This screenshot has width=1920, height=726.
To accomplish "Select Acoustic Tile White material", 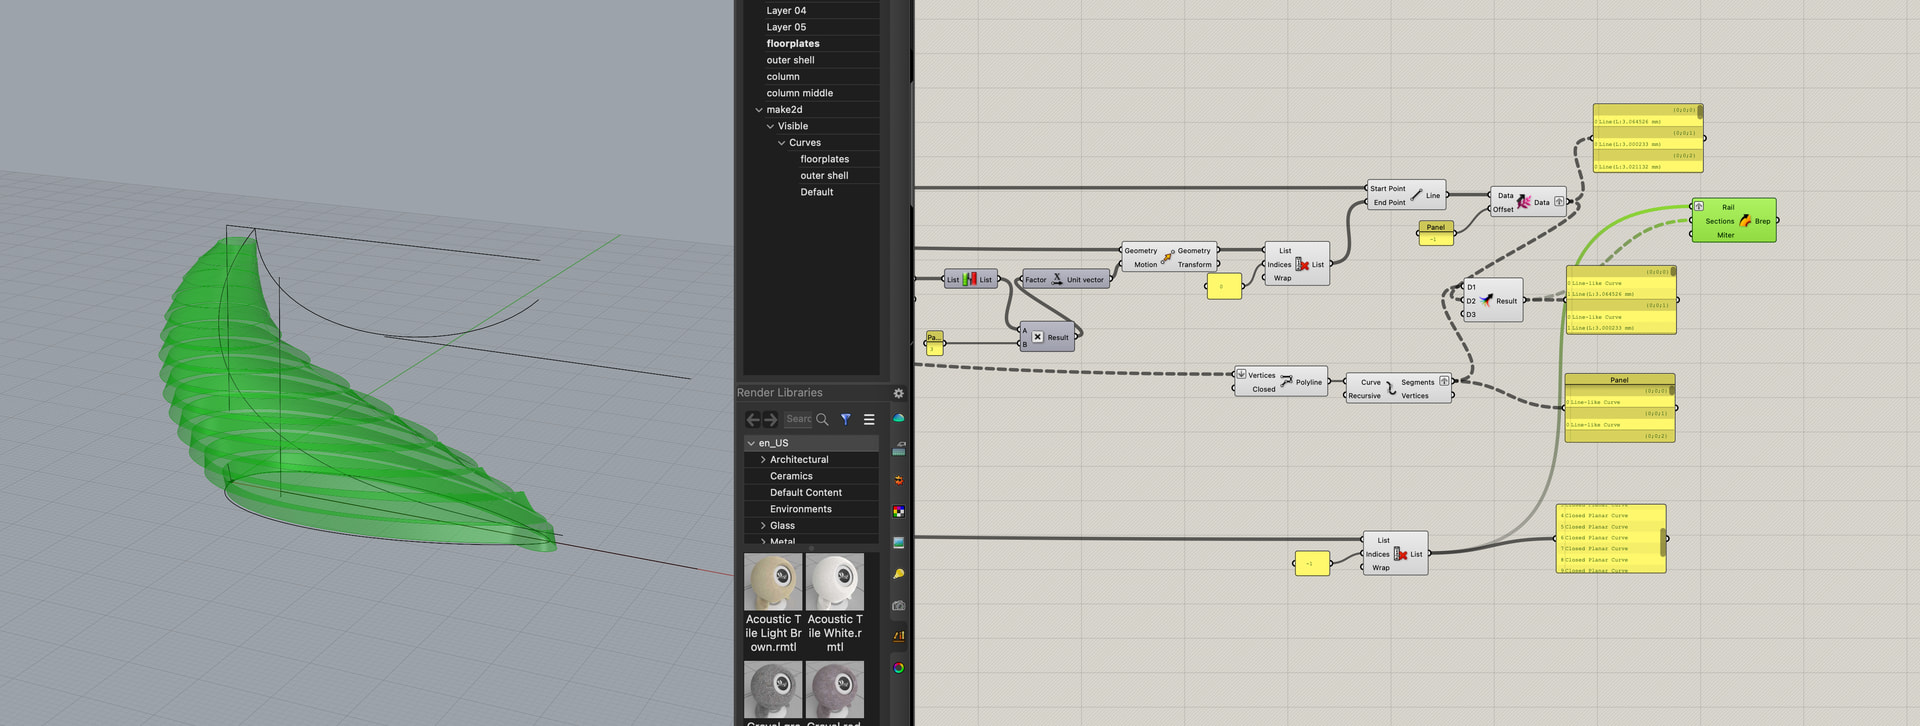I will pyautogui.click(x=835, y=603).
